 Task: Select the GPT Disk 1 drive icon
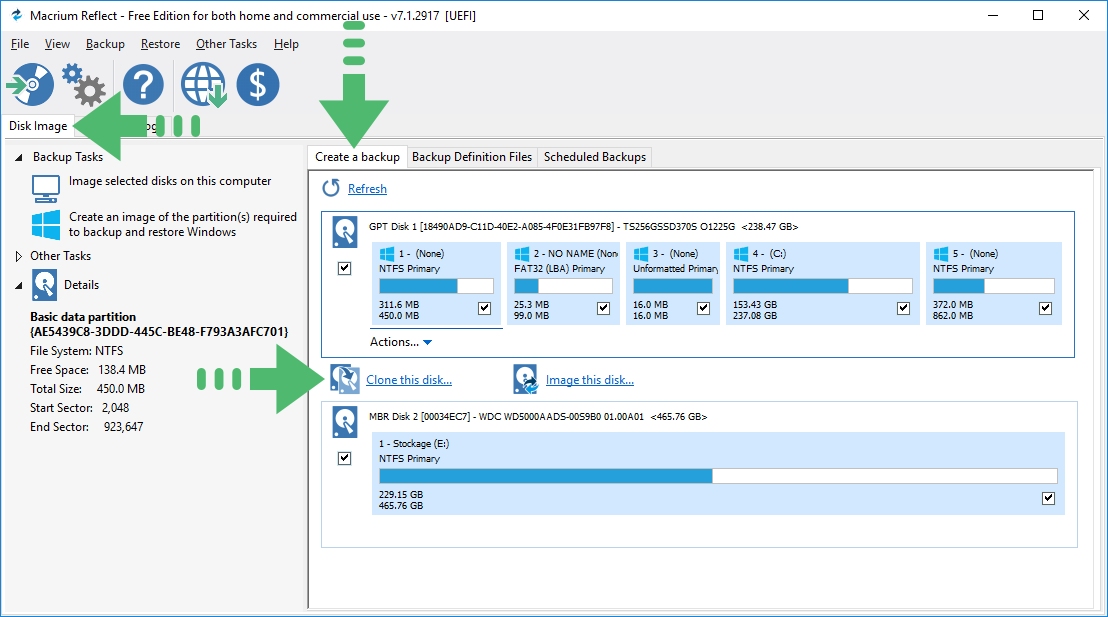point(345,233)
